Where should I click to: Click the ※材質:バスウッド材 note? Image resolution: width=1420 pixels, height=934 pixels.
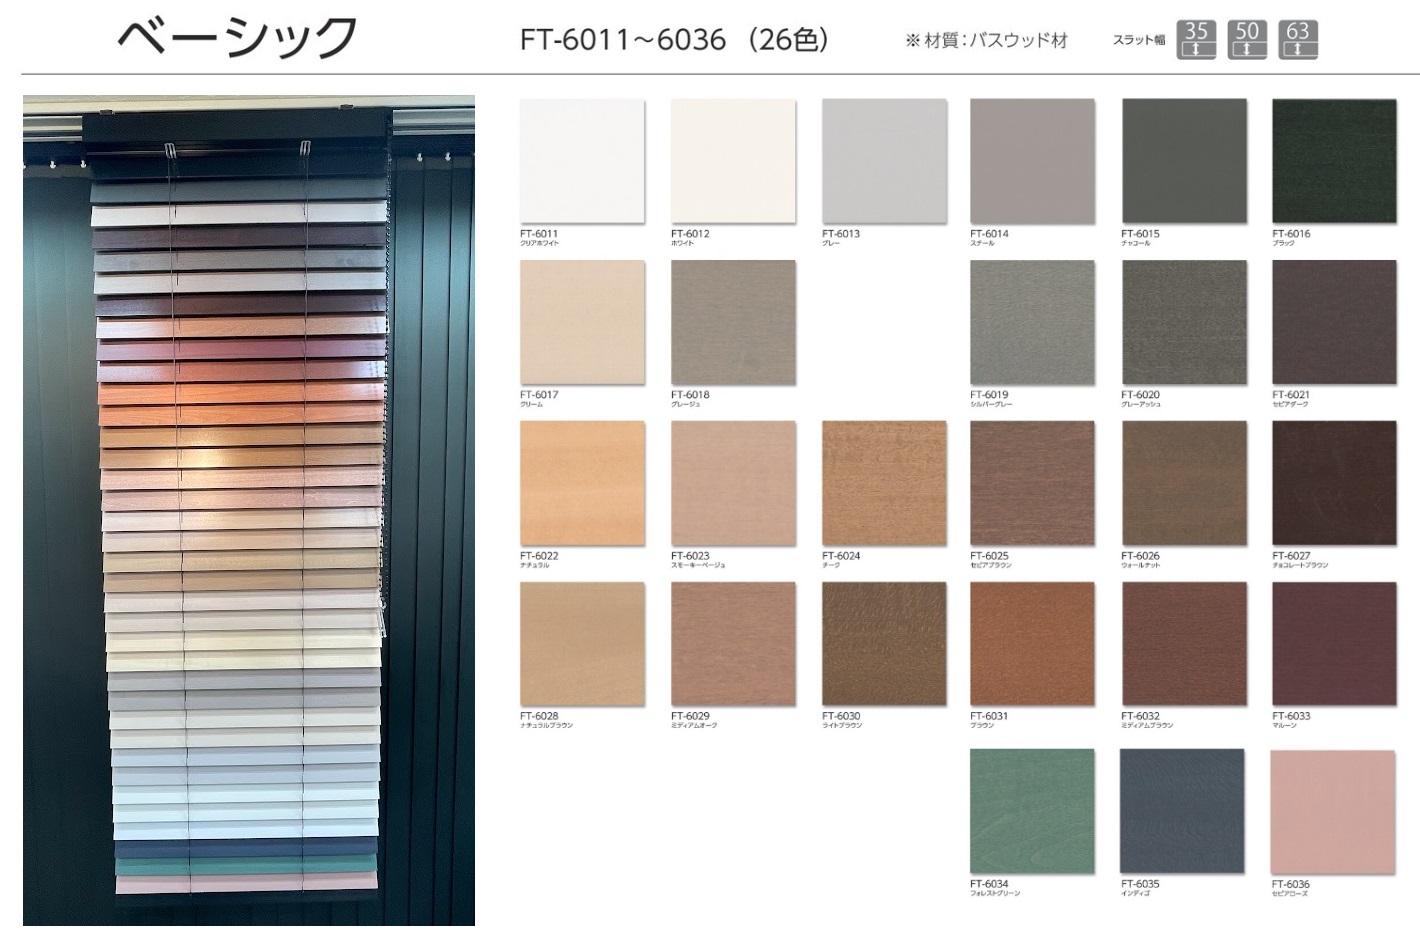pos(986,40)
